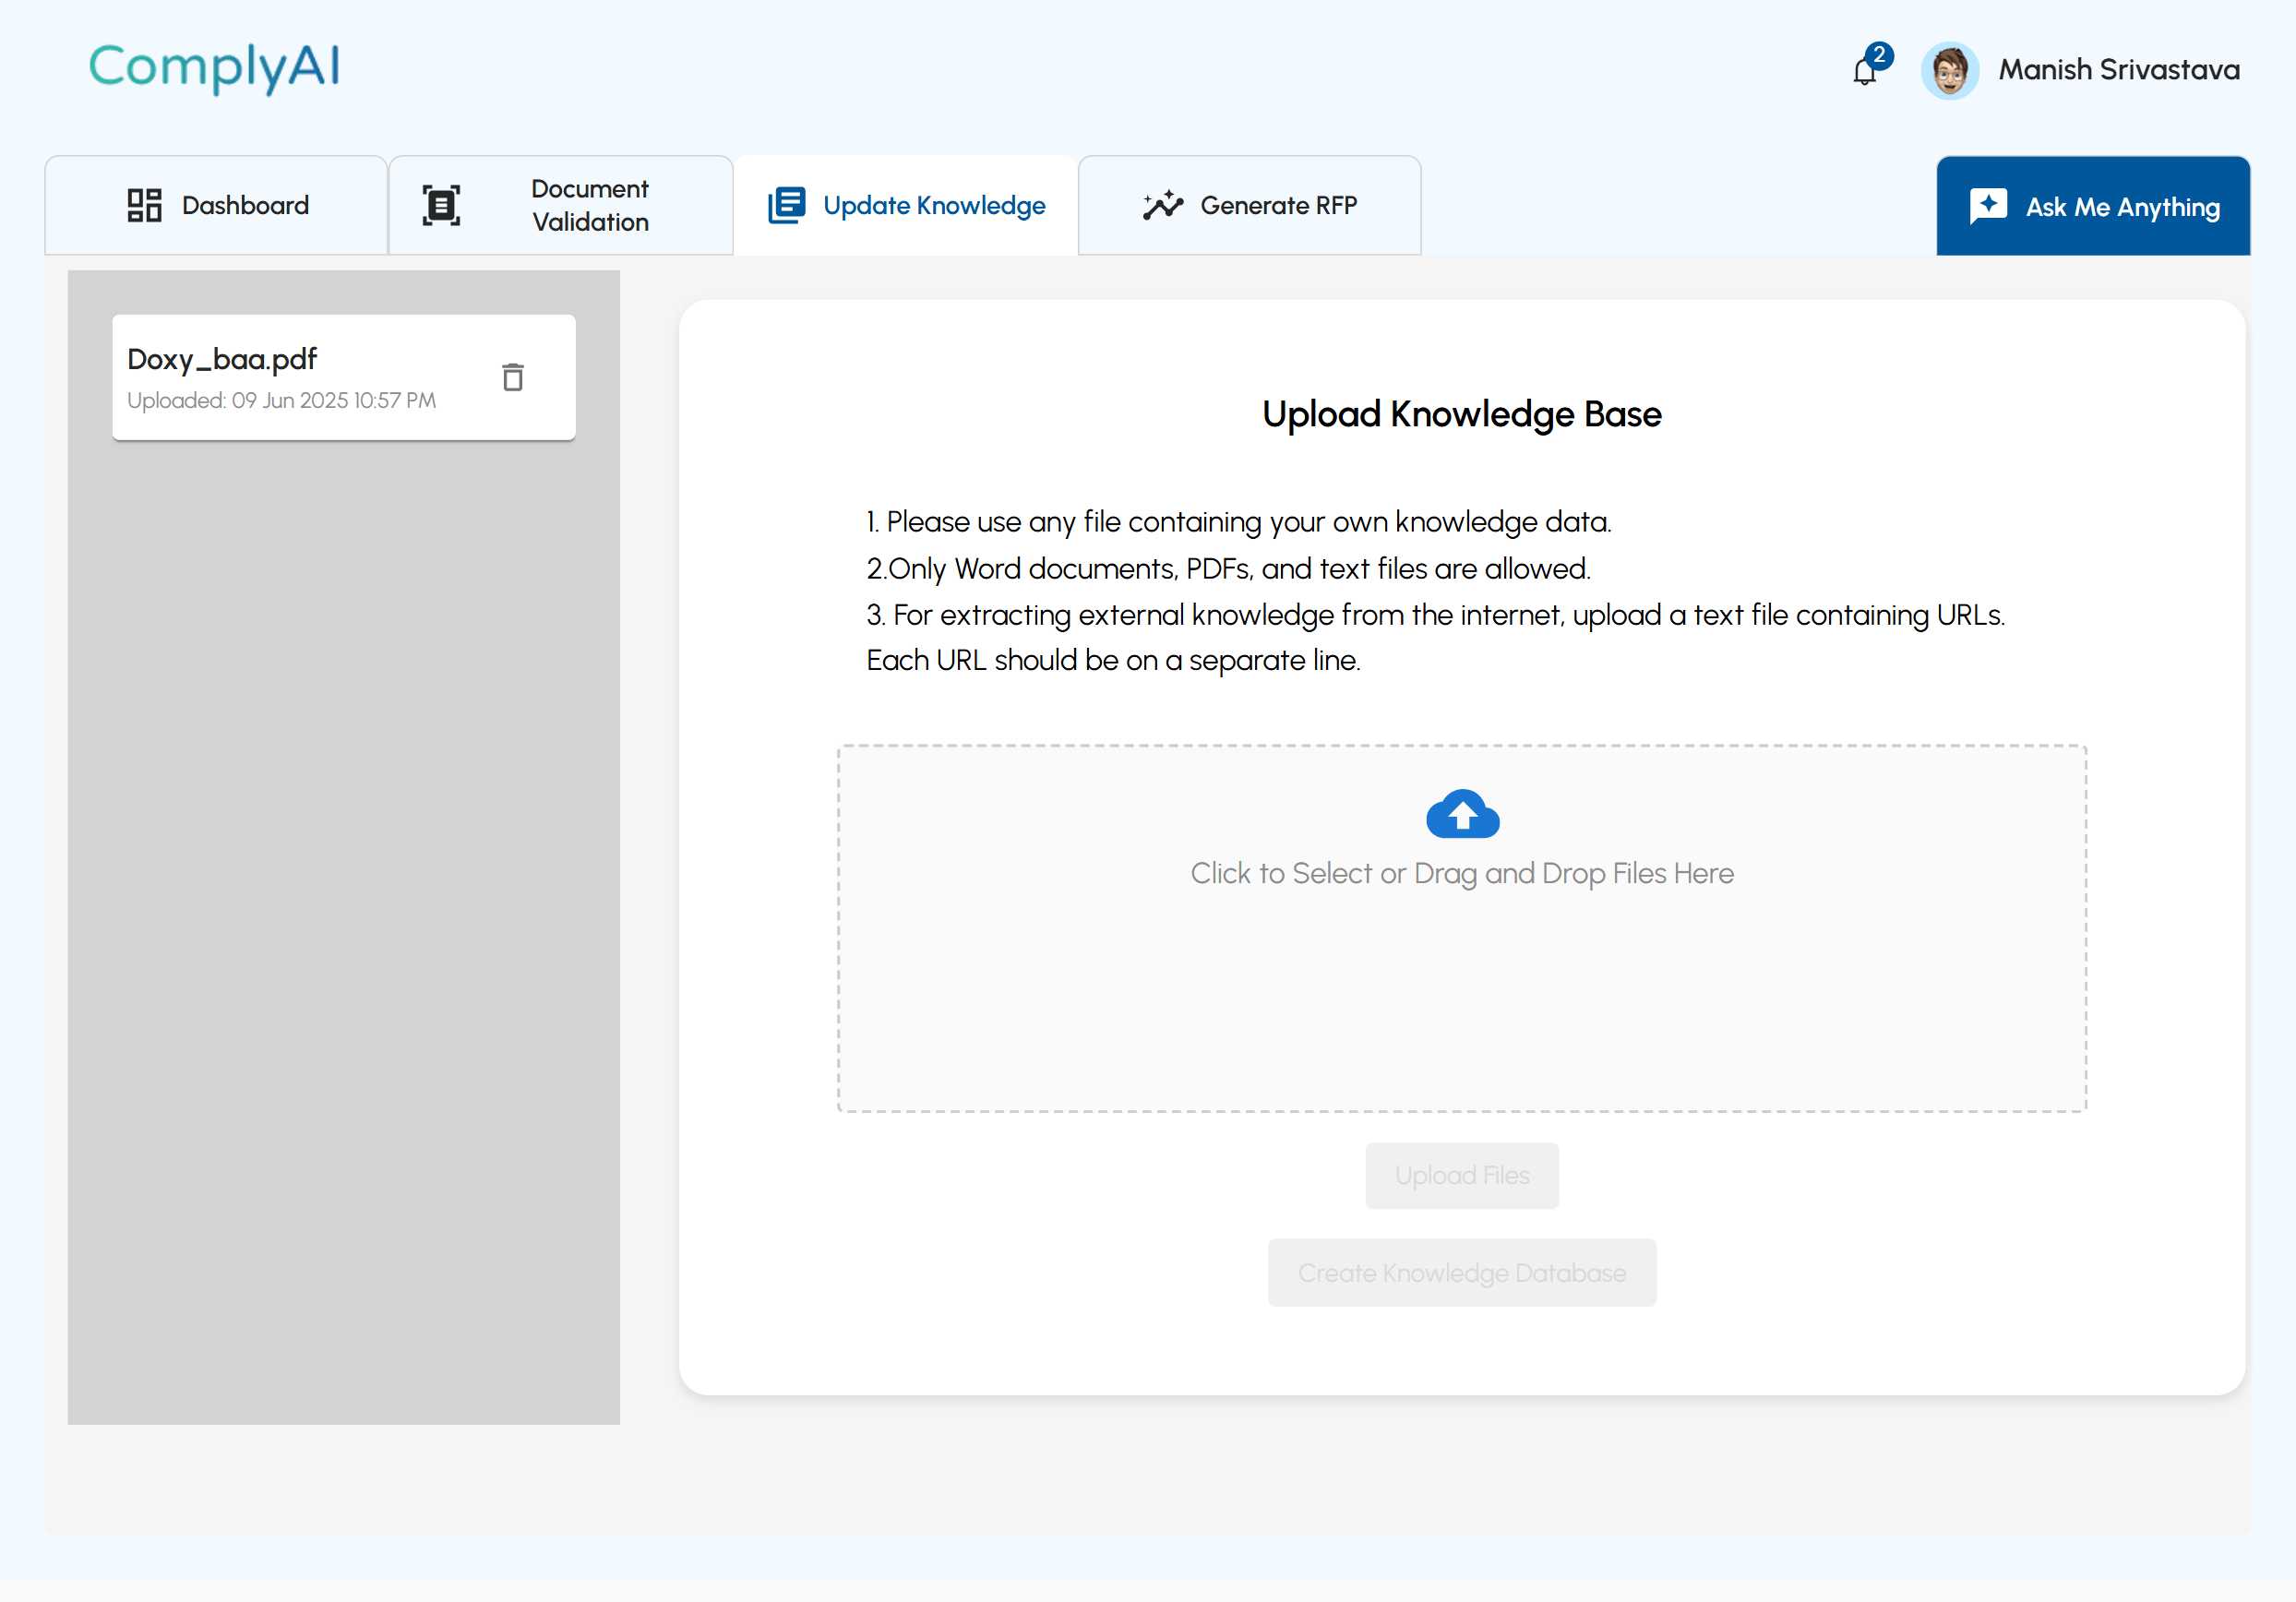Click the notification badge showing 2
The image size is (2296, 1602).
[x=1879, y=55]
